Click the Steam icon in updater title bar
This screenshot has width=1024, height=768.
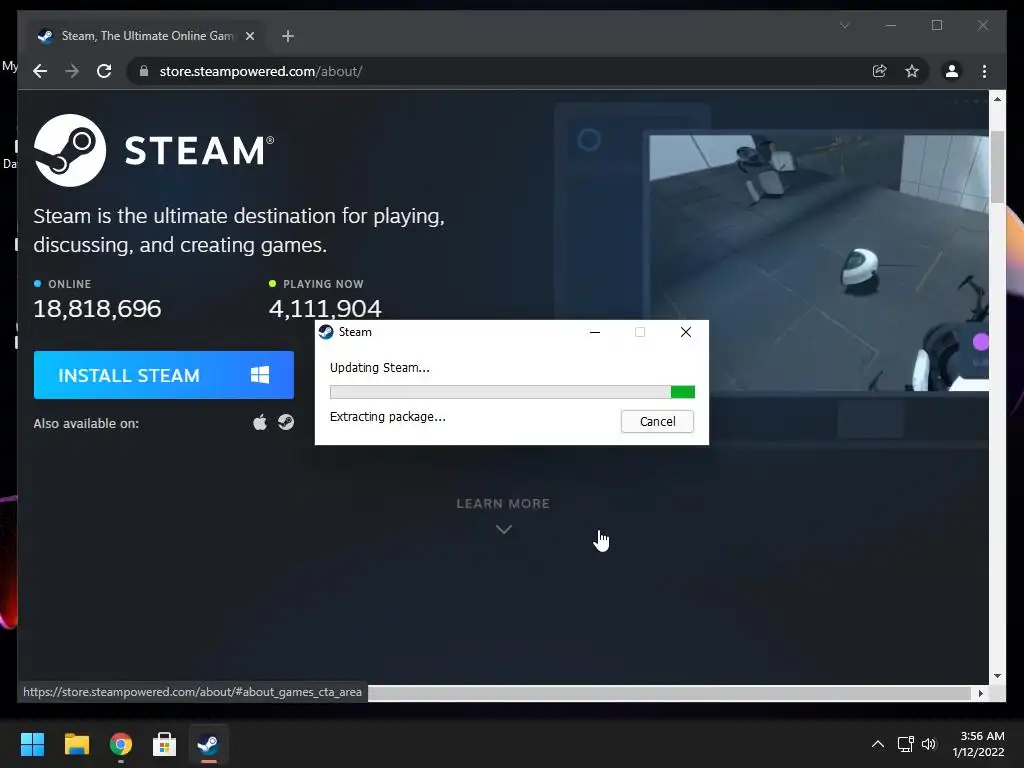[326, 332]
